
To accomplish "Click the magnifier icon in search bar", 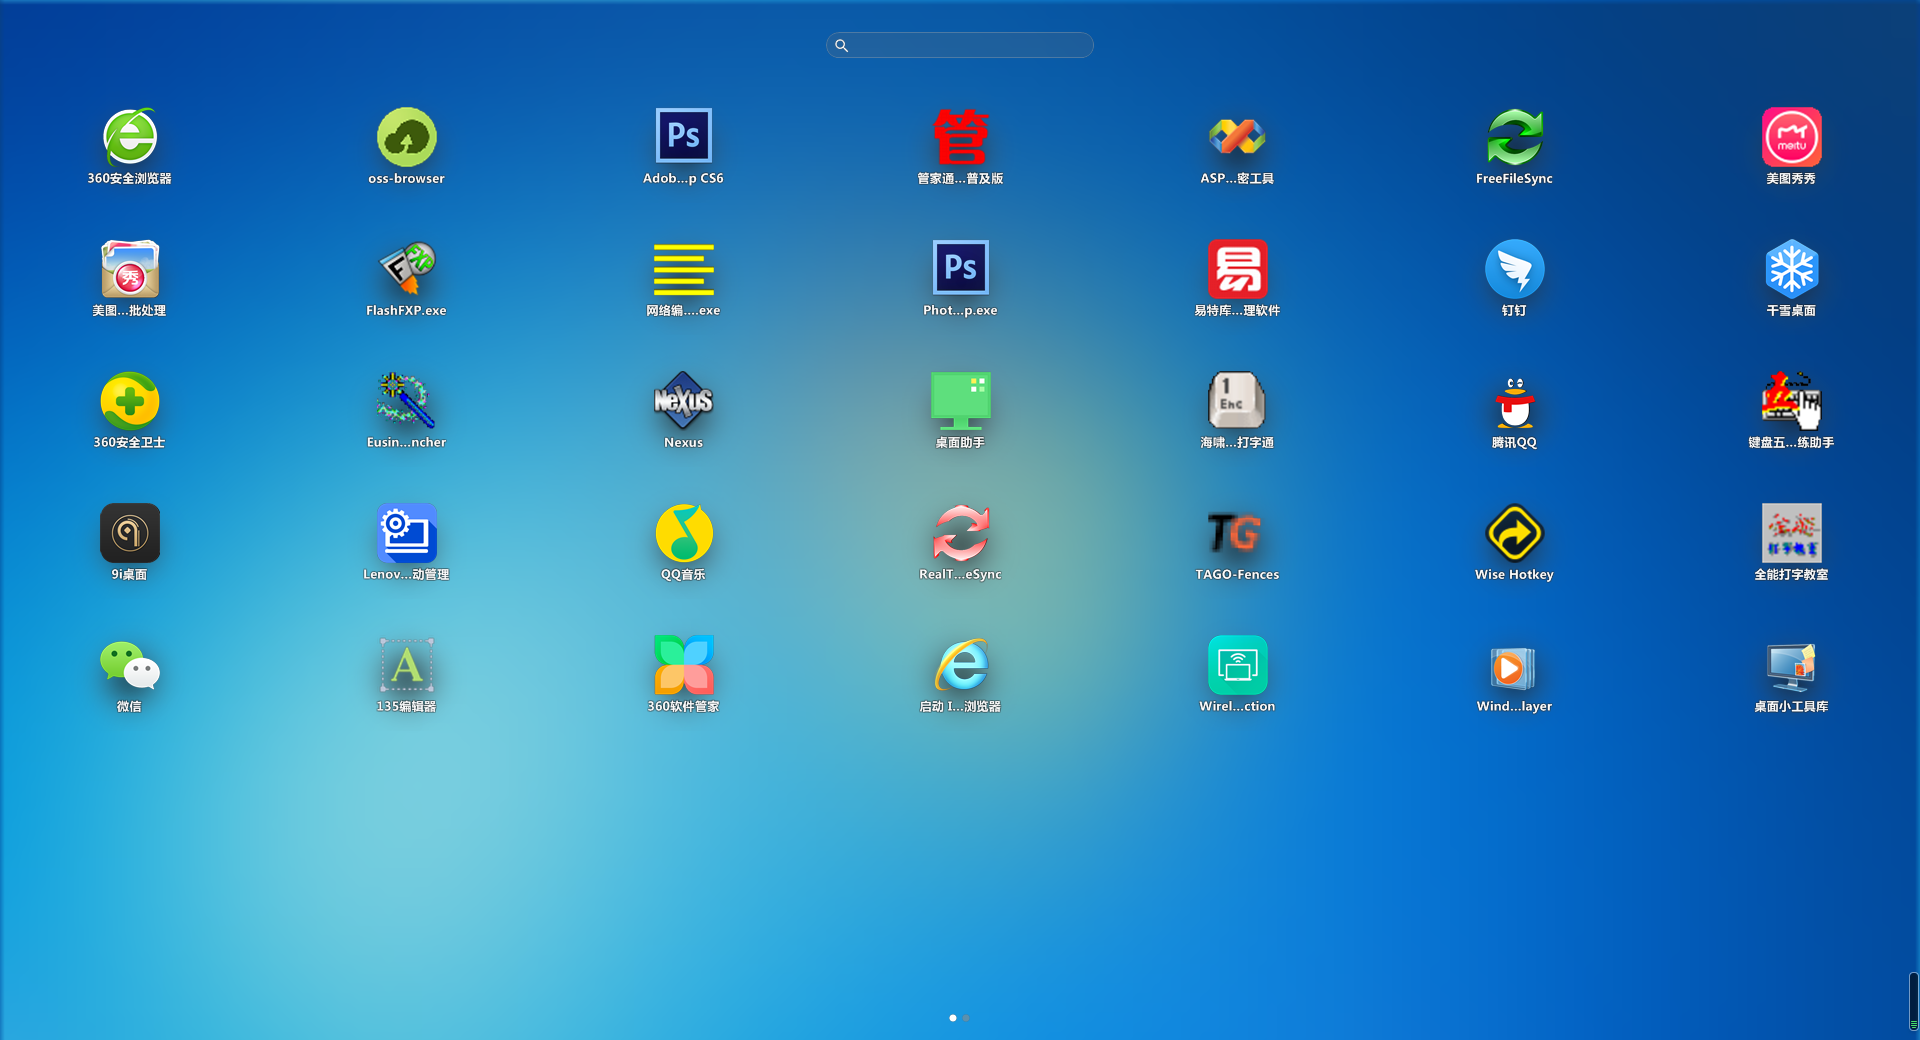I will coord(842,45).
